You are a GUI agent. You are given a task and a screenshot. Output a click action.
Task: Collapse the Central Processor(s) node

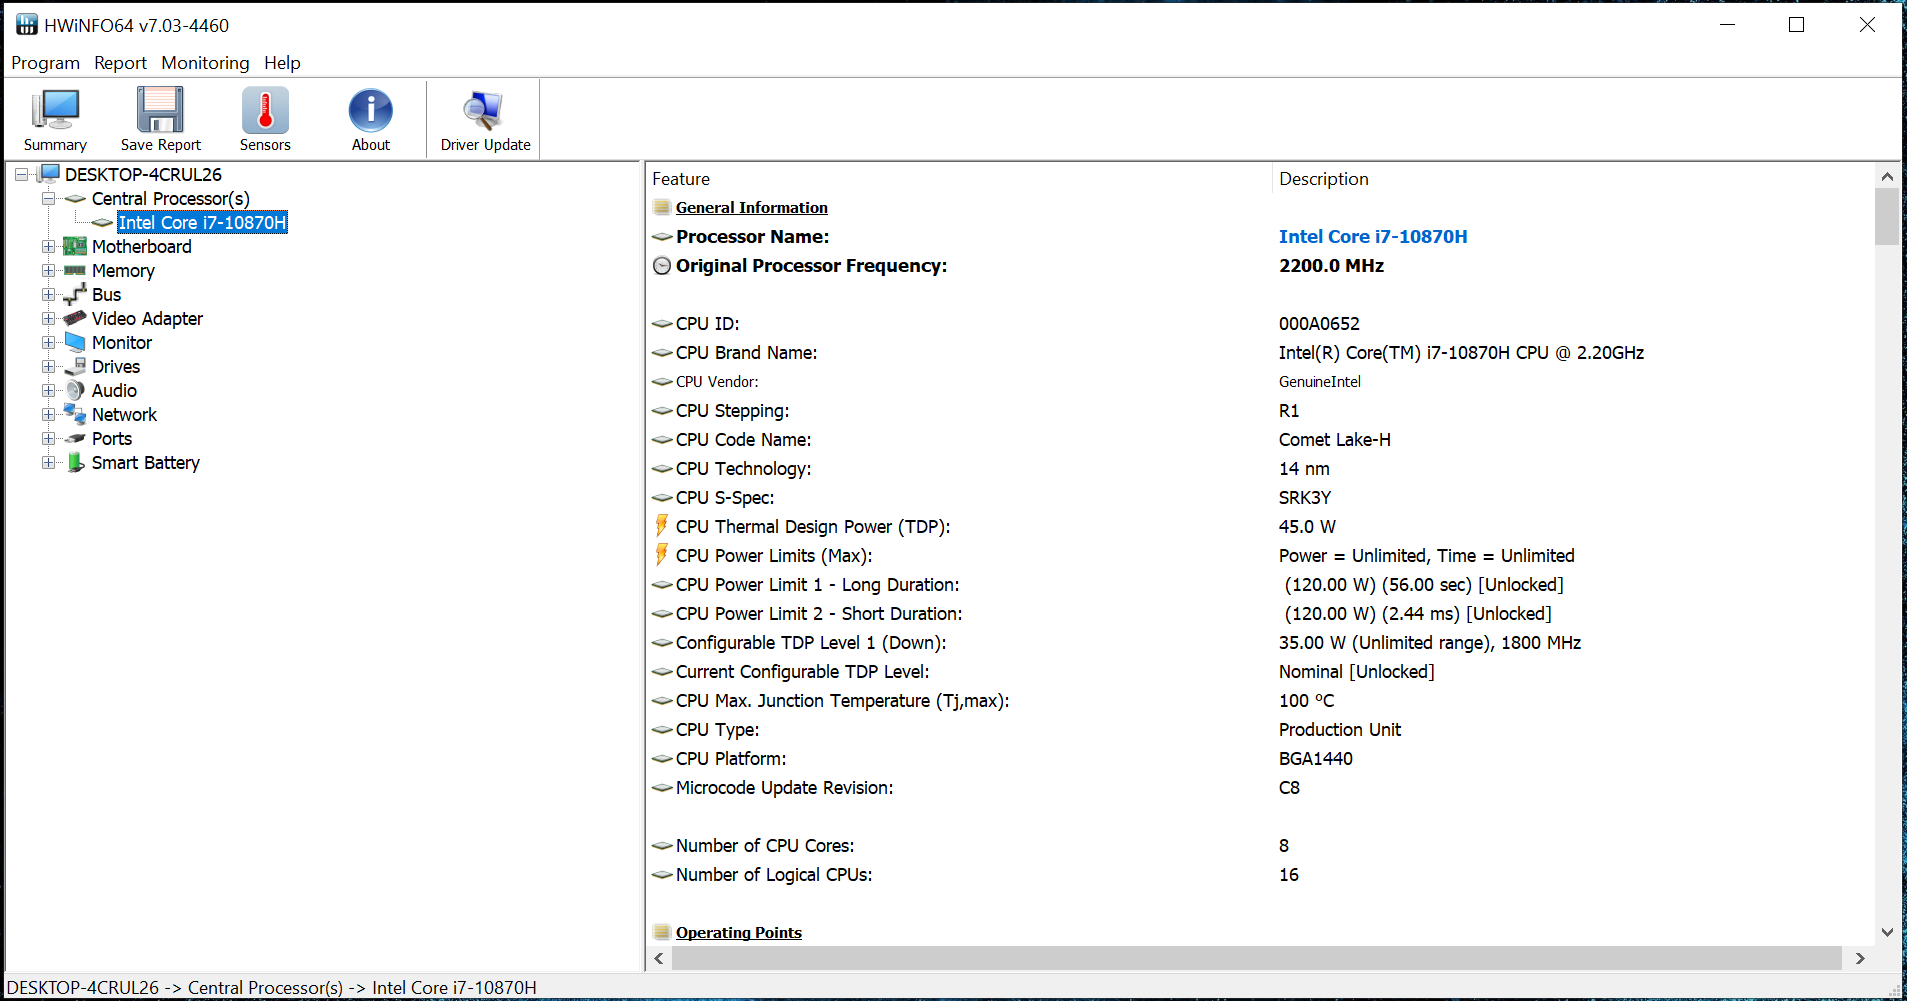pyautogui.click(x=48, y=199)
